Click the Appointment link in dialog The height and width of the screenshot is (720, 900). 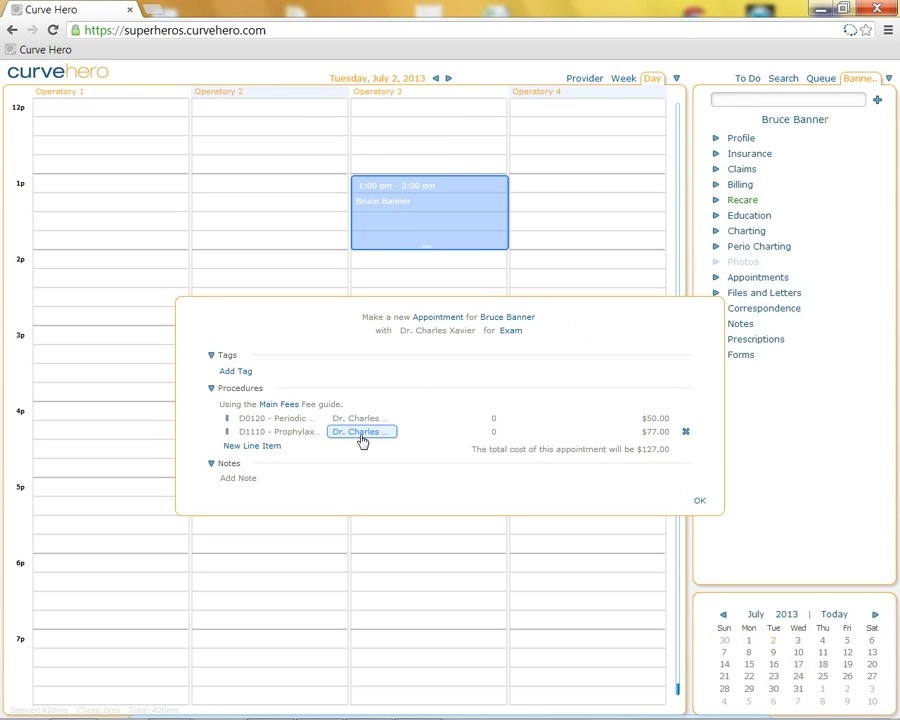pyautogui.click(x=437, y=317)
